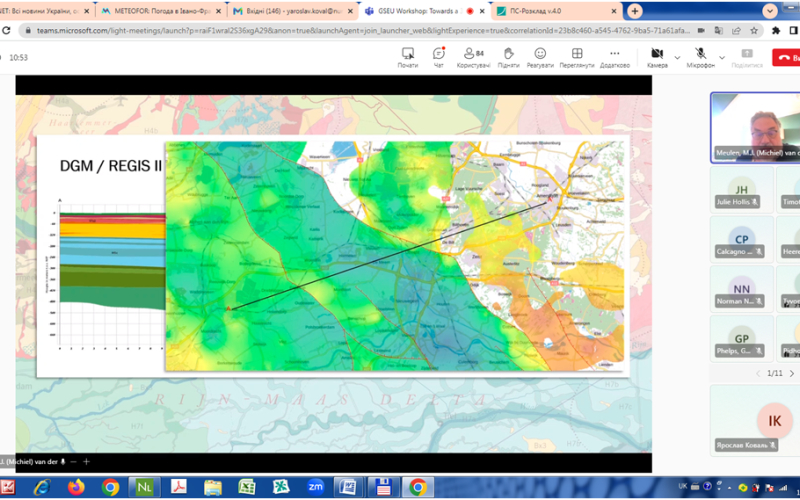Go to next participants page arrow
Viewport: 800px width, 500px height.
coord(792,373)
